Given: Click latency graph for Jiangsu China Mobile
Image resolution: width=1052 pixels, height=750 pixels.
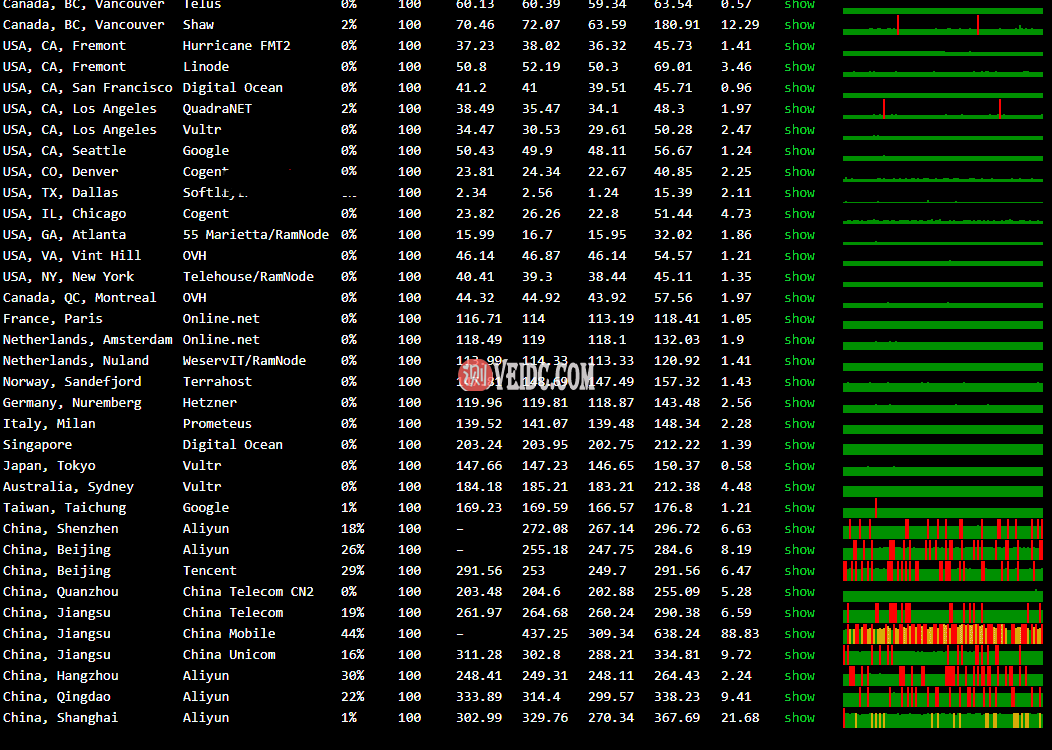Looking at the screenshot, I should (x=943, y=634).
